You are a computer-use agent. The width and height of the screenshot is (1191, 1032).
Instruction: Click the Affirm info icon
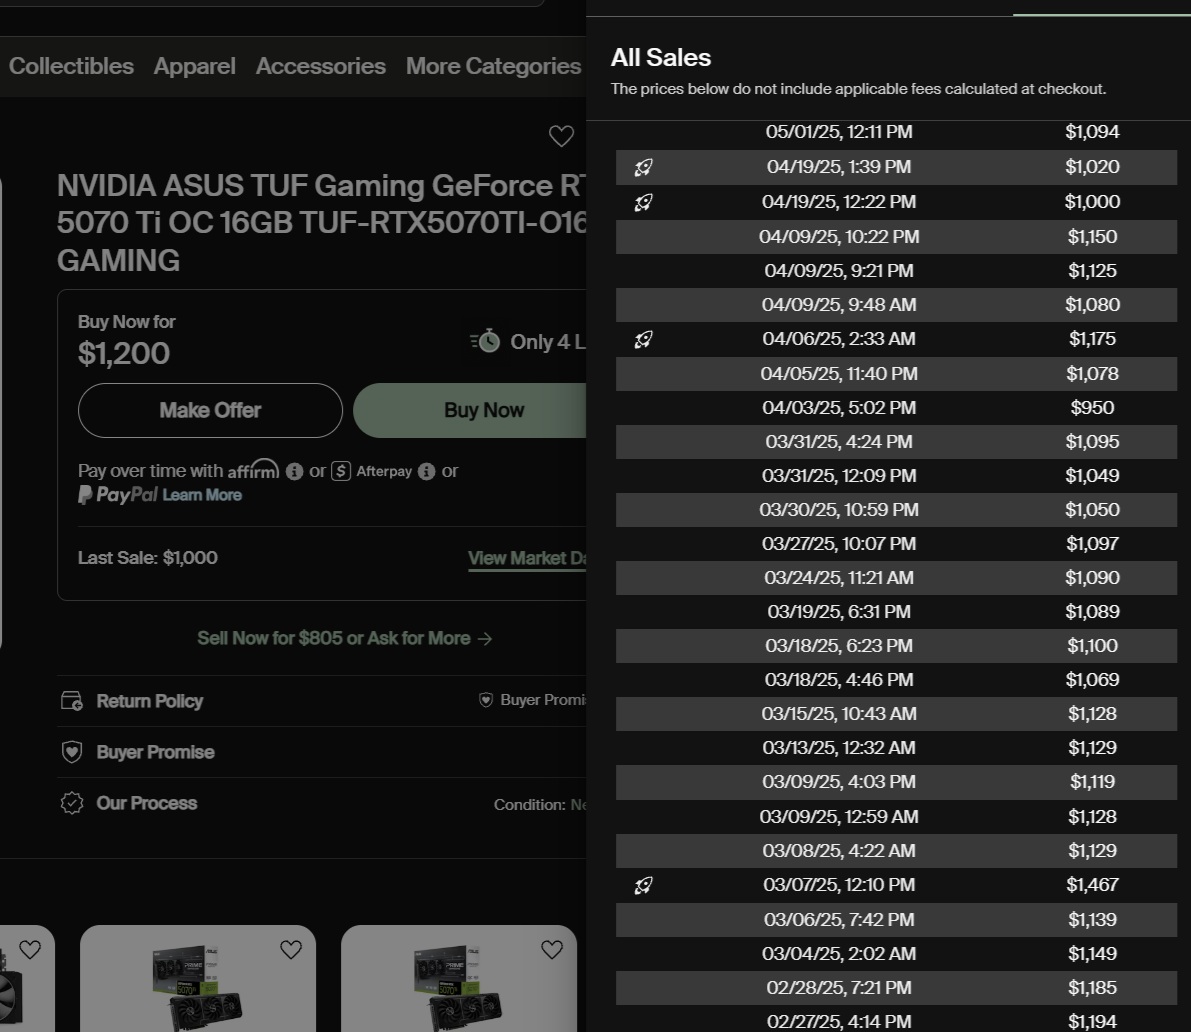pos(295,472)
